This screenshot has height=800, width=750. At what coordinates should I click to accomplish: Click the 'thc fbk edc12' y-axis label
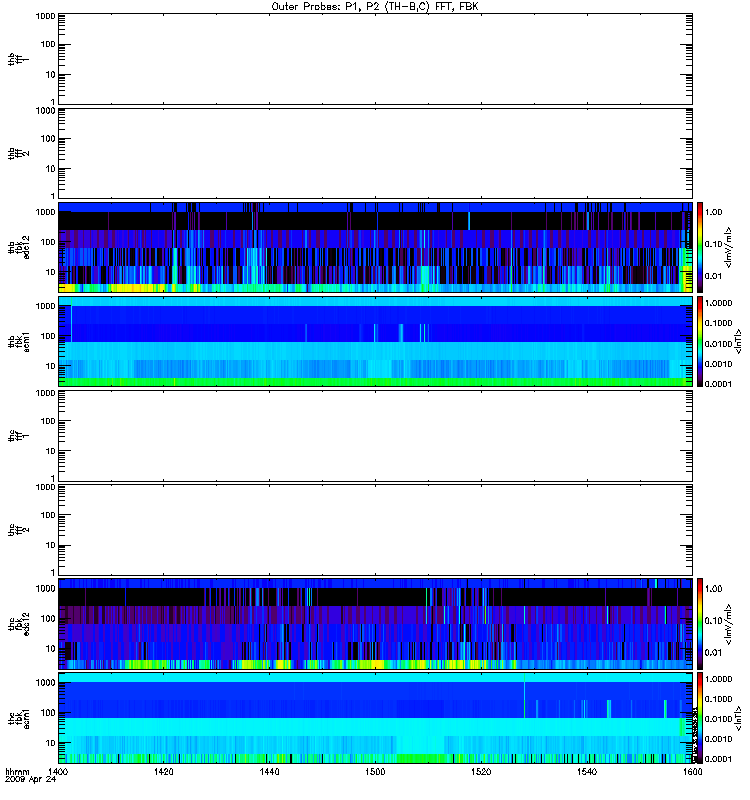(18, 624)
